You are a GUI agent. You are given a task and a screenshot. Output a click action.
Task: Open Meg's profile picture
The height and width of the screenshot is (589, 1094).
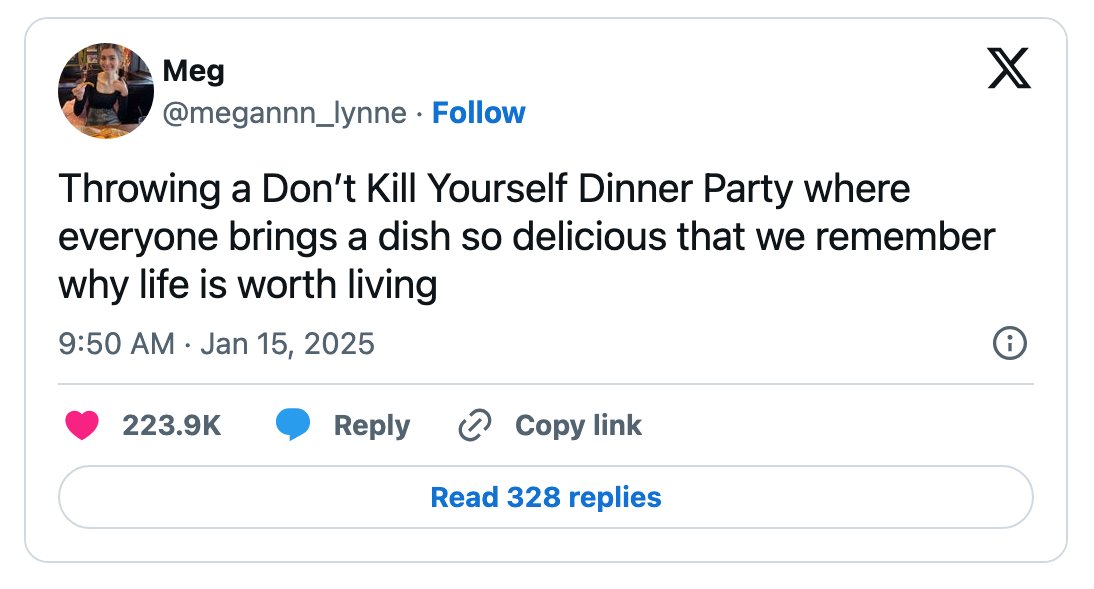[106, 91]
